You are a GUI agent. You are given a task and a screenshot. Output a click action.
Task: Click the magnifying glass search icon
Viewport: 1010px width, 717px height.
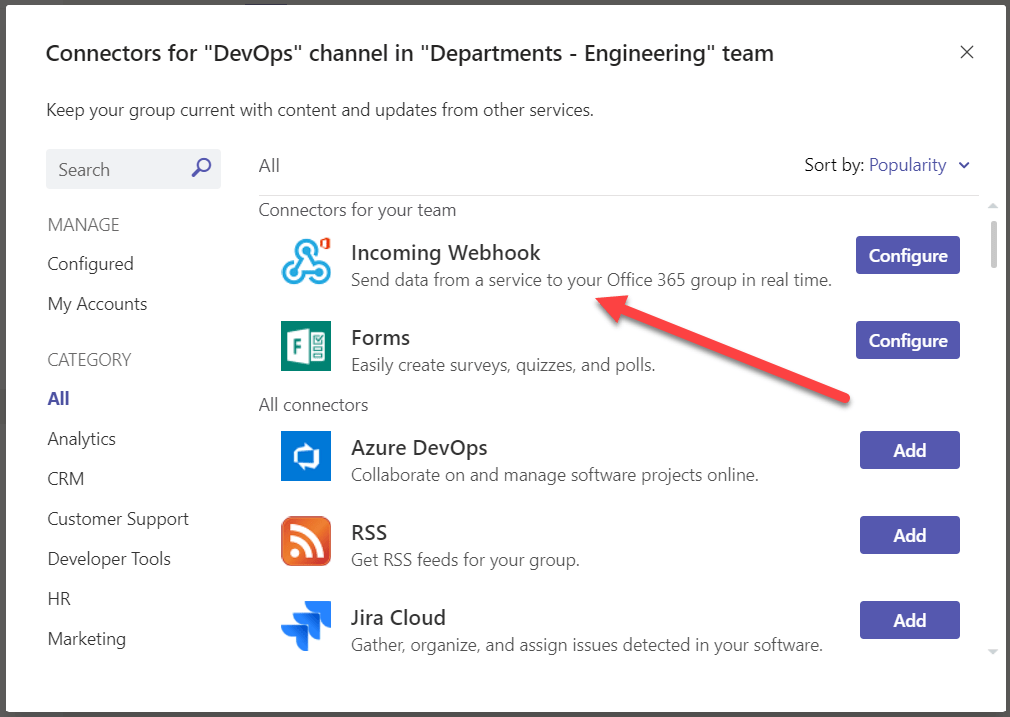click(x=201, y=168)
